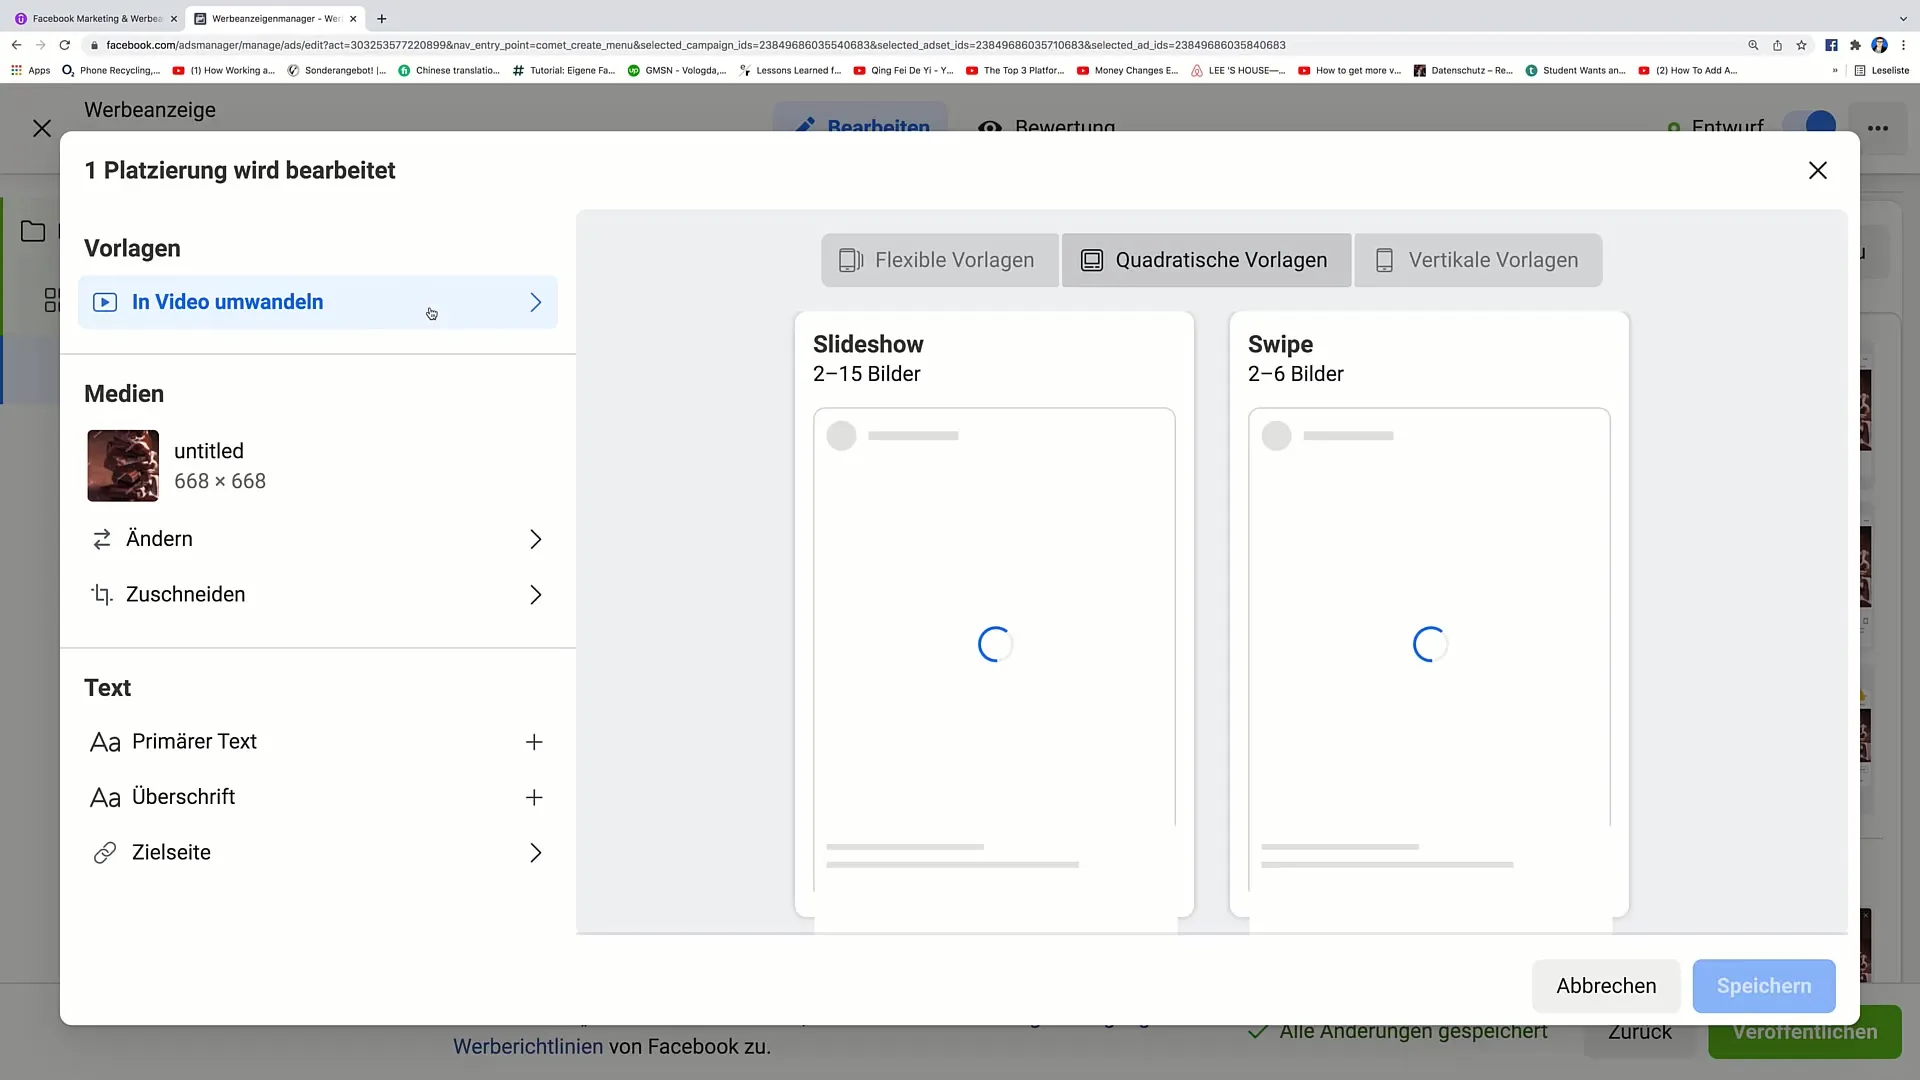Click the Zuschneiden crop icon
1920x1080 pixels.
(x=102, y=595)
